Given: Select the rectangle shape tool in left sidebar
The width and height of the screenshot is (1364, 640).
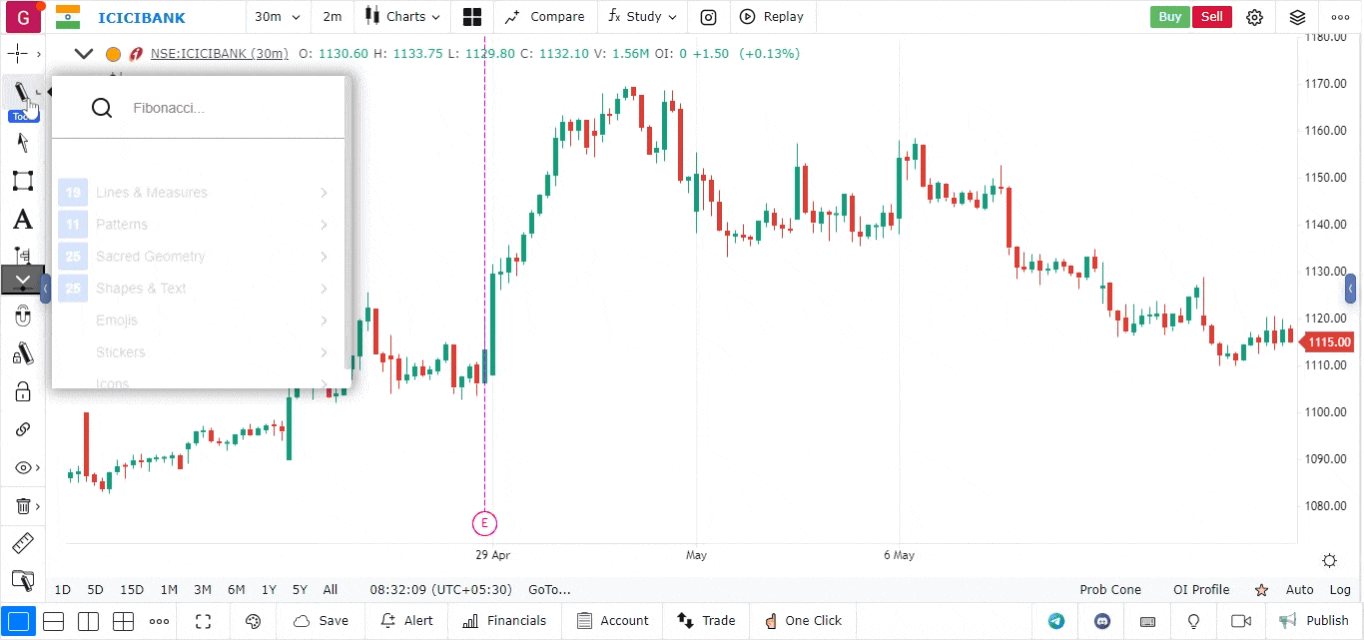Looking at the screenshot, I should click(x=22, y=181).
